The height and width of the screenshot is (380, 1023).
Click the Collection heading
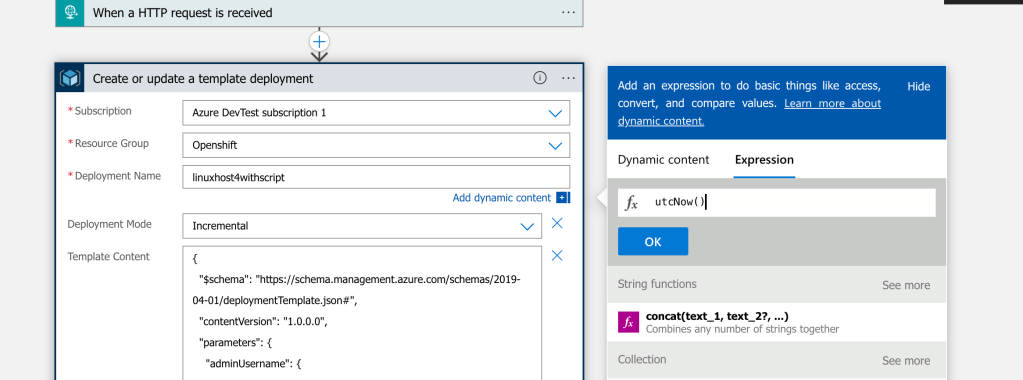[642, 360]
